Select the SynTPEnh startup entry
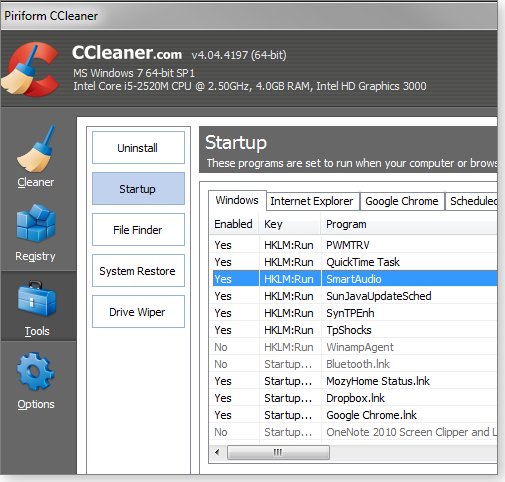 353,313
